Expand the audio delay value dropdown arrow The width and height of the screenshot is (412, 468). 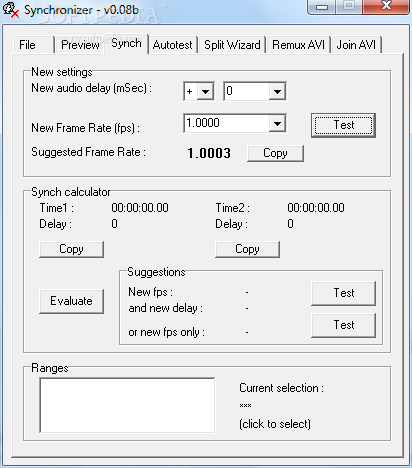(277, 91)
